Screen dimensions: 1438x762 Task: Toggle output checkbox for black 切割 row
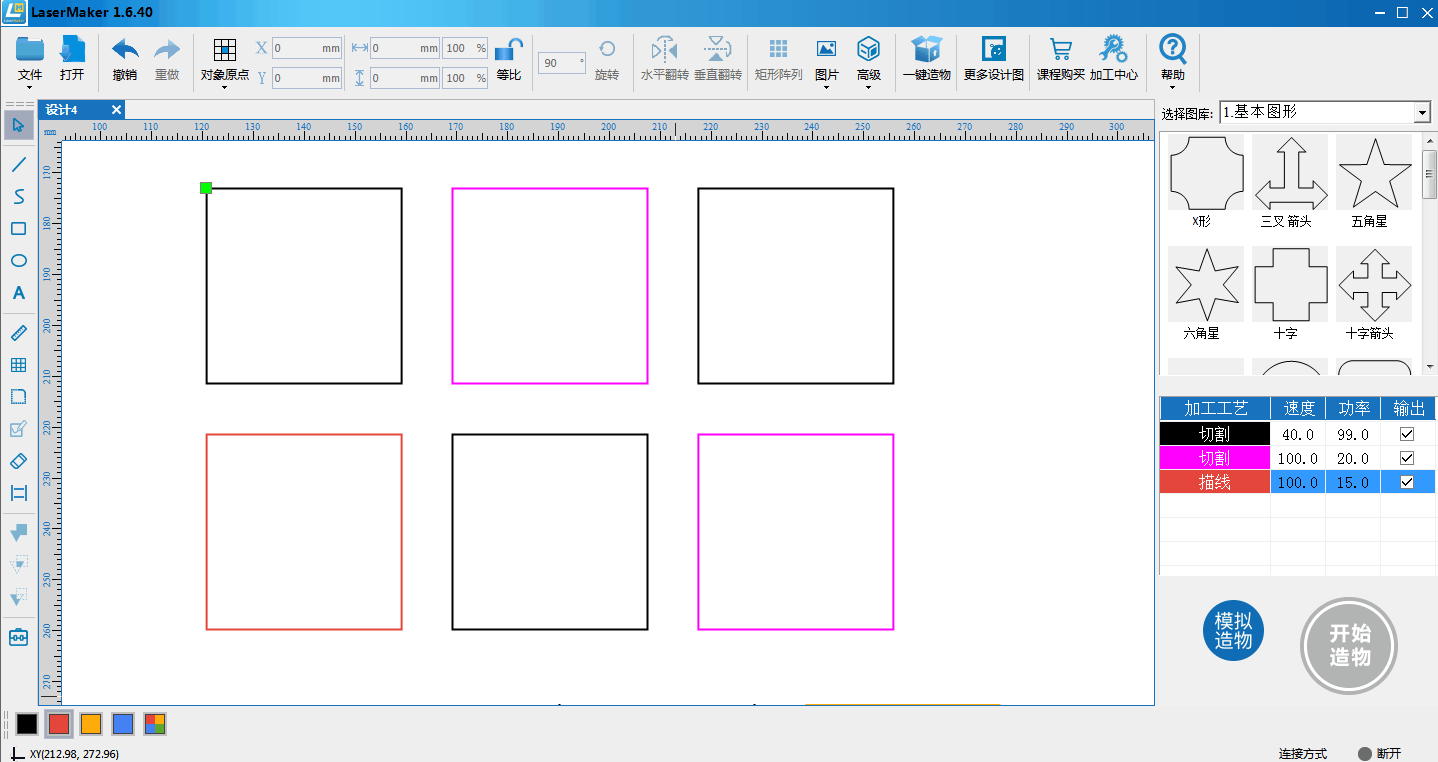(1407, 434)
